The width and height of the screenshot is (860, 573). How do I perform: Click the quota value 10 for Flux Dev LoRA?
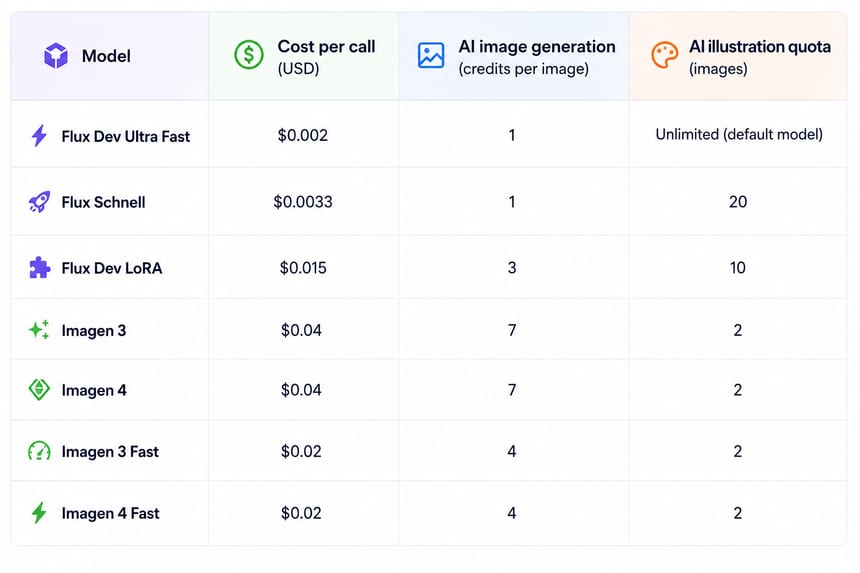[738, 268]
